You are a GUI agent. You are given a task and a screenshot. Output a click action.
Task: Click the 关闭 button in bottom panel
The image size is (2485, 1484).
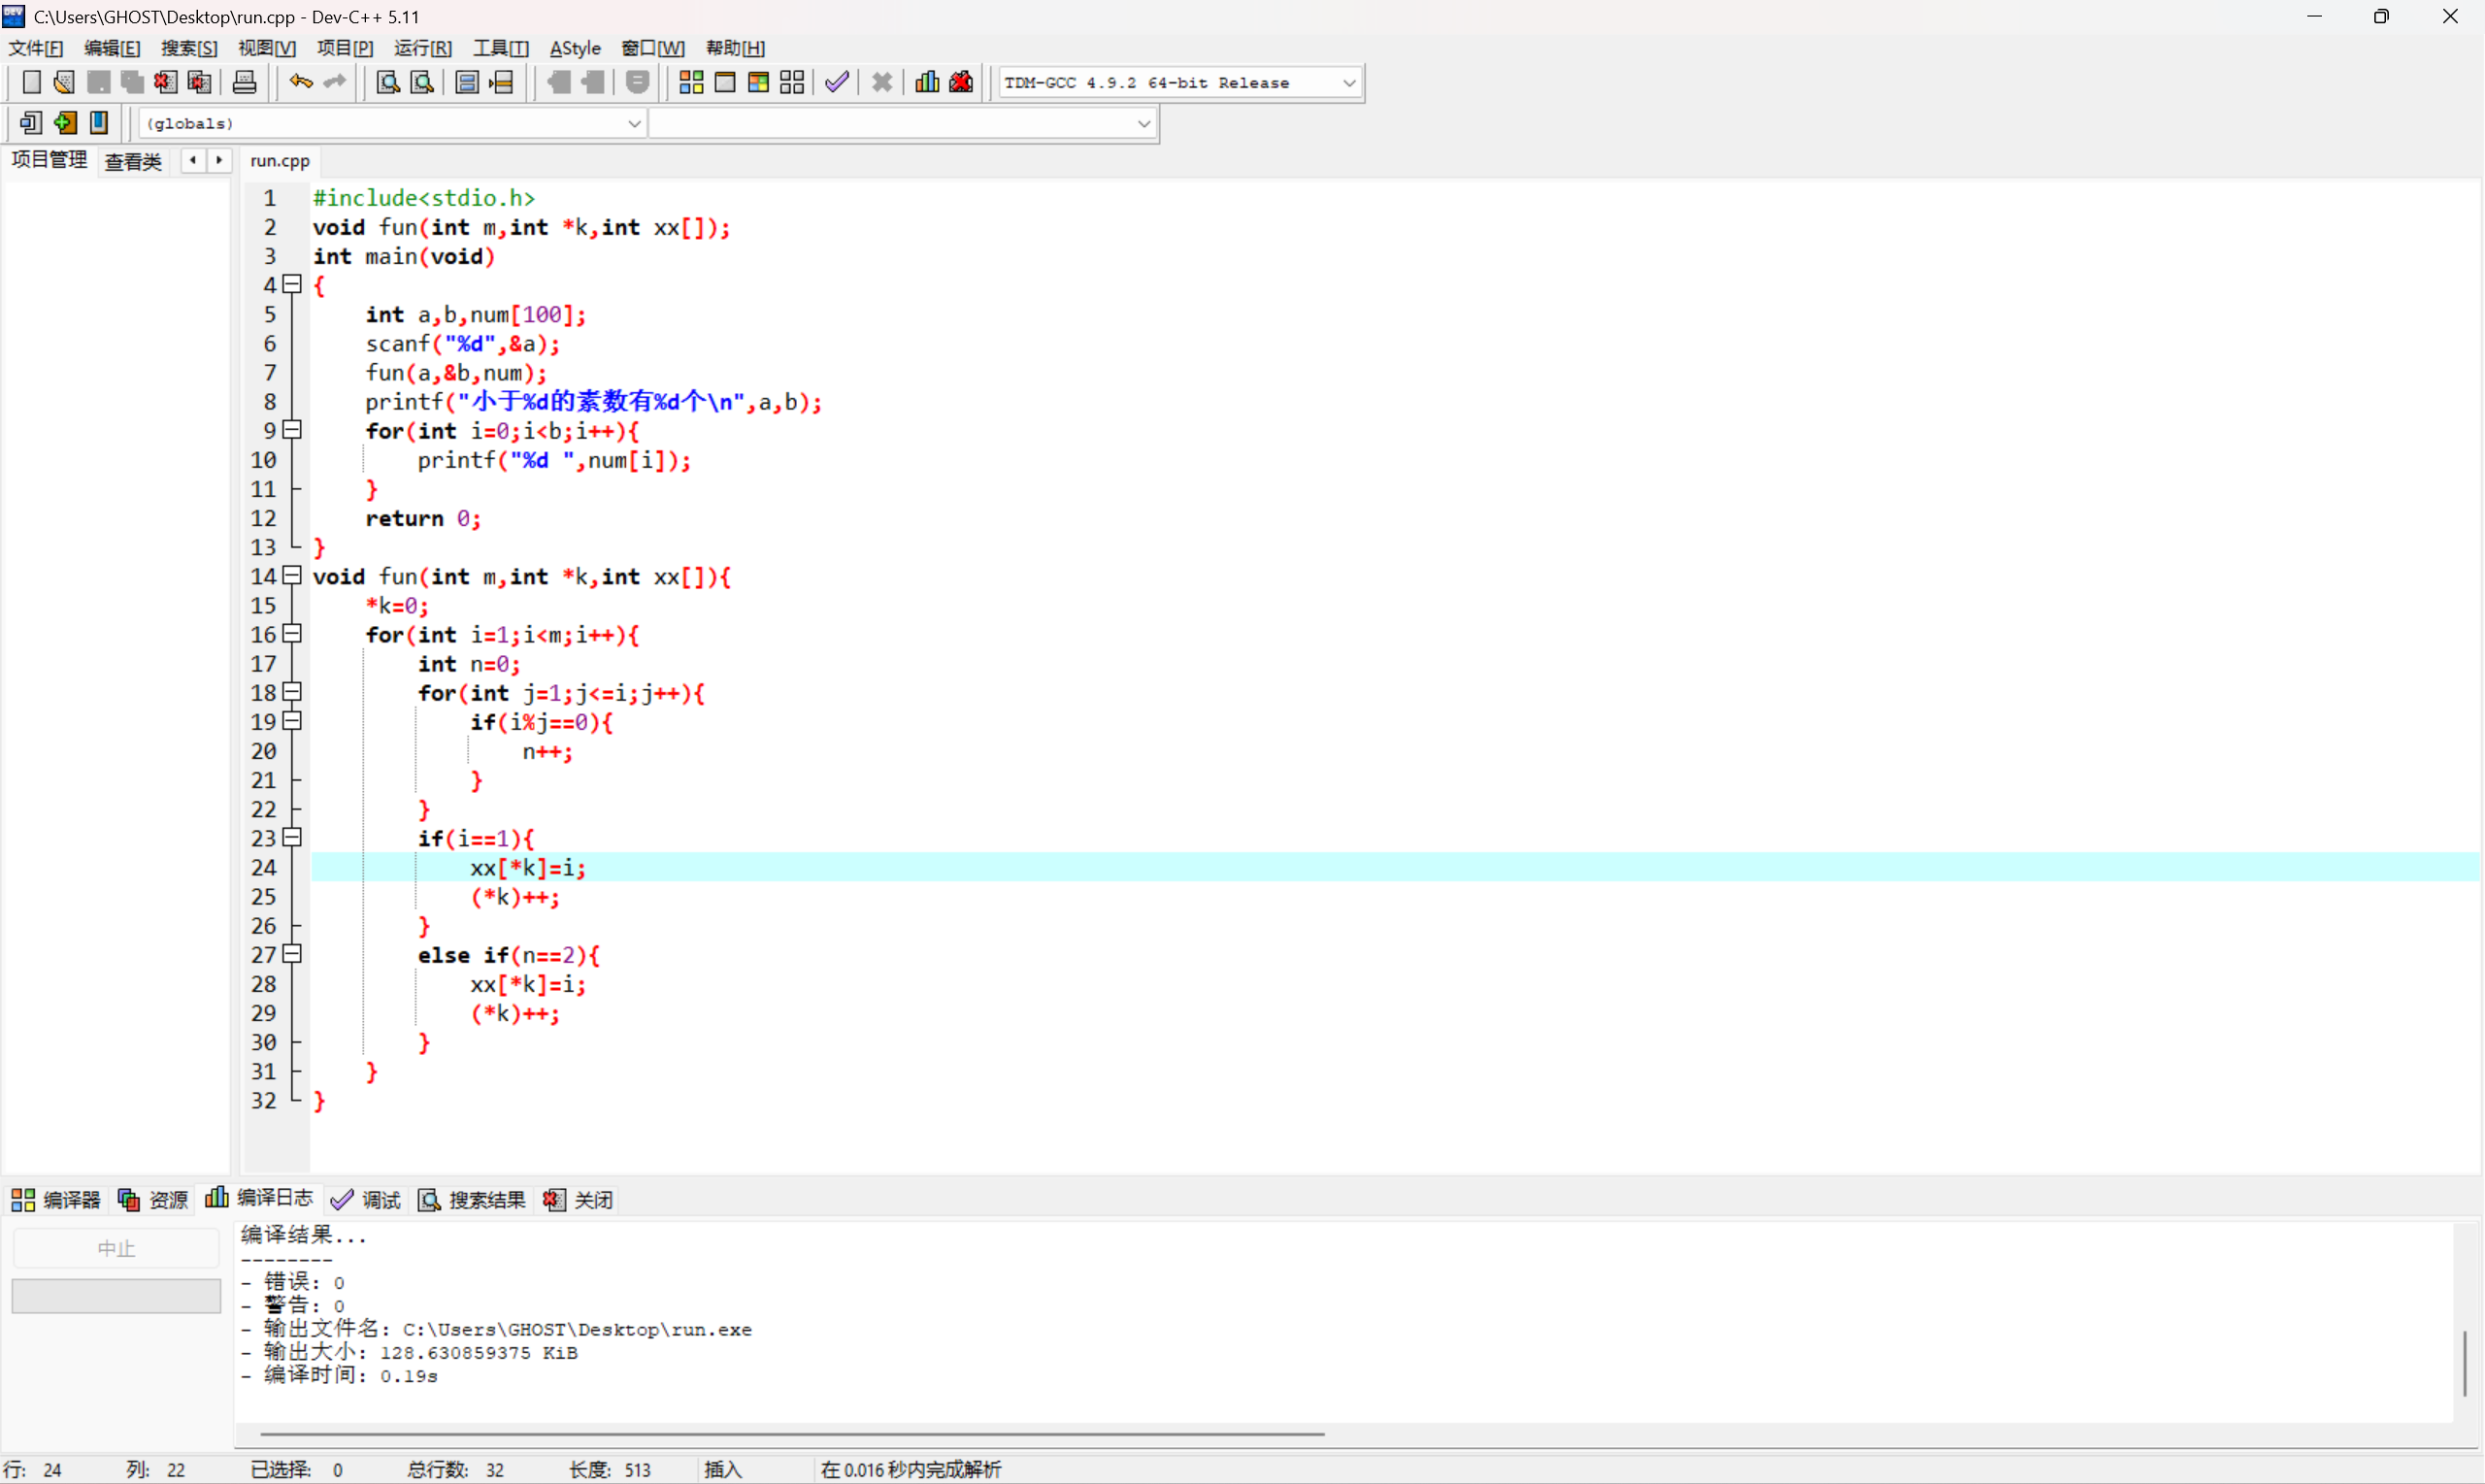[x=578, y=1199]
